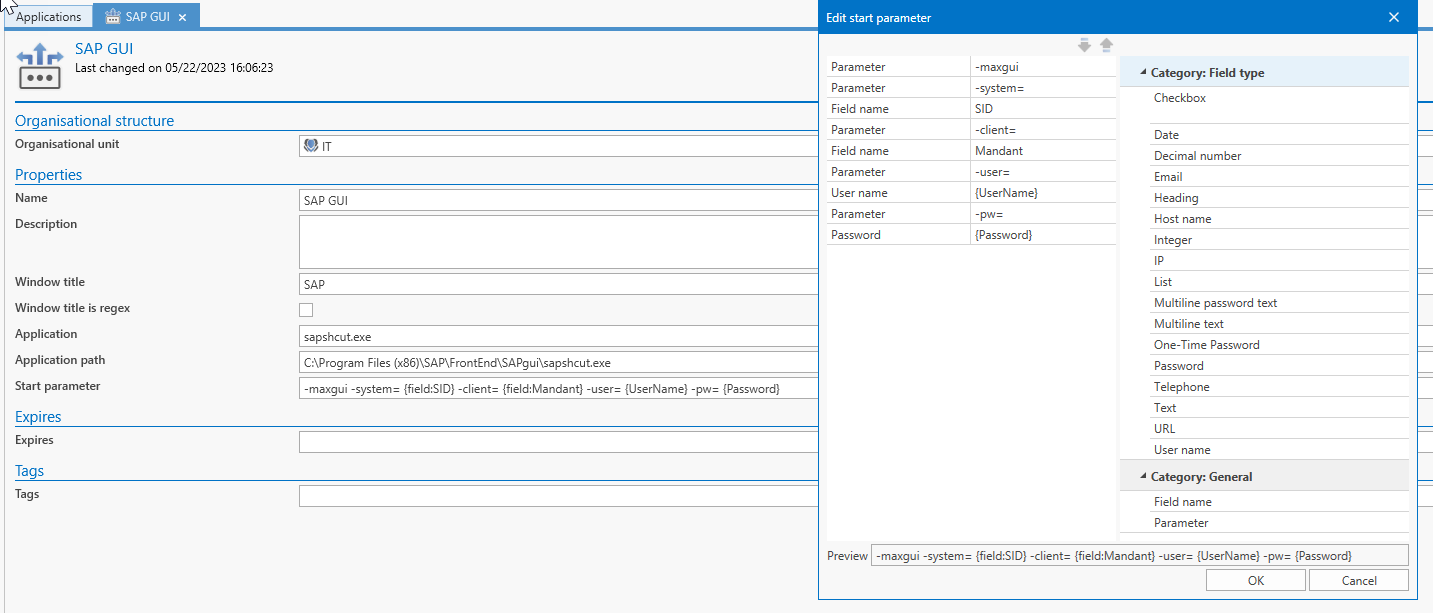
Task: Choose Field name under Category: General
Action: [x=1279, y=502]
